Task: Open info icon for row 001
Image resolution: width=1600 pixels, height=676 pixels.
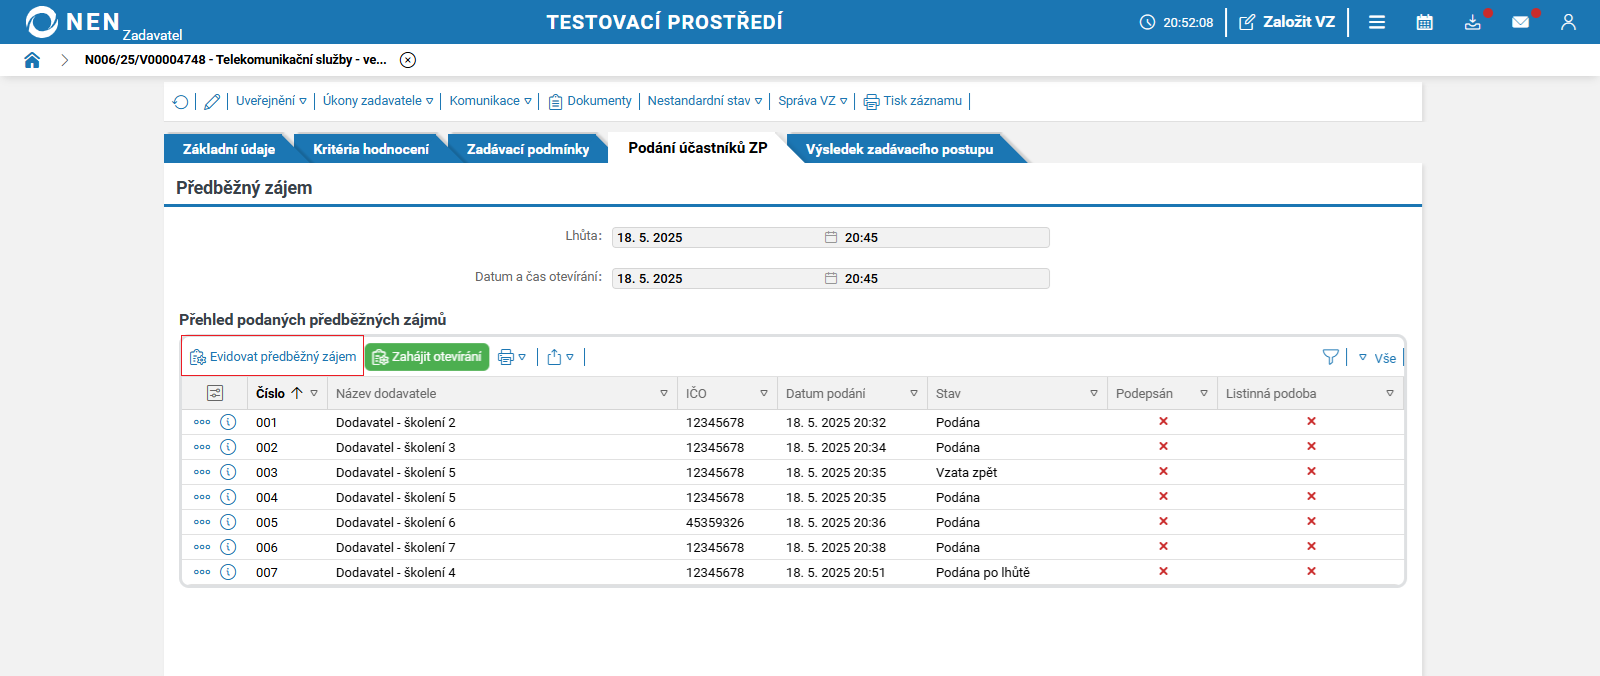Action: pos(228,422)
